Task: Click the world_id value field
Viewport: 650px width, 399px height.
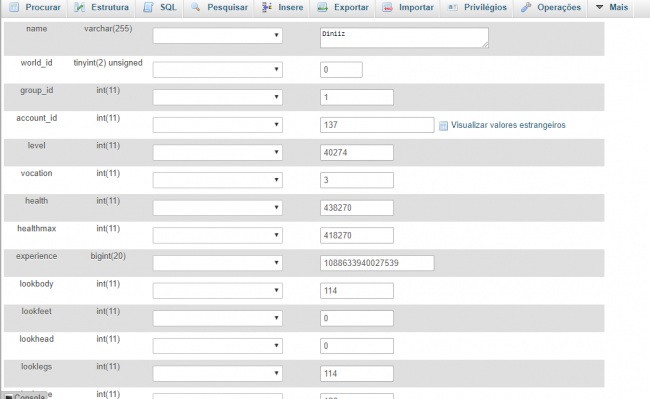Action: pos(341,70)
